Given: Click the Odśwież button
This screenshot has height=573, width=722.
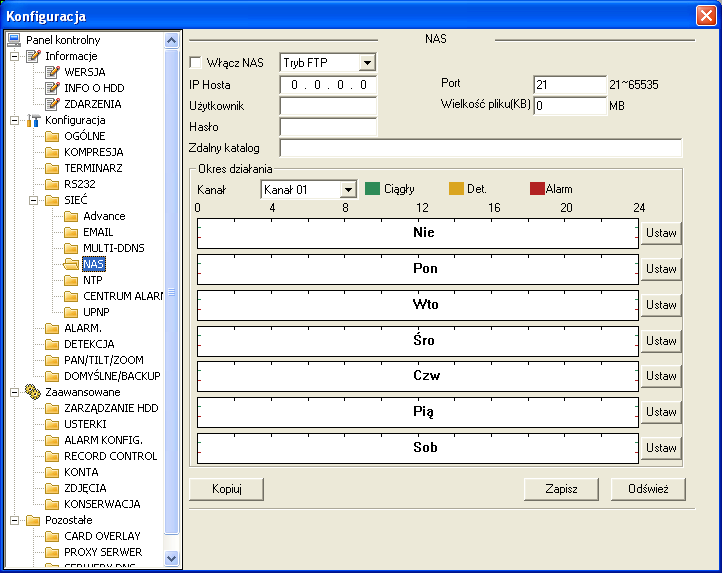Looking at the screenshot, I should (x=648, y=489).
